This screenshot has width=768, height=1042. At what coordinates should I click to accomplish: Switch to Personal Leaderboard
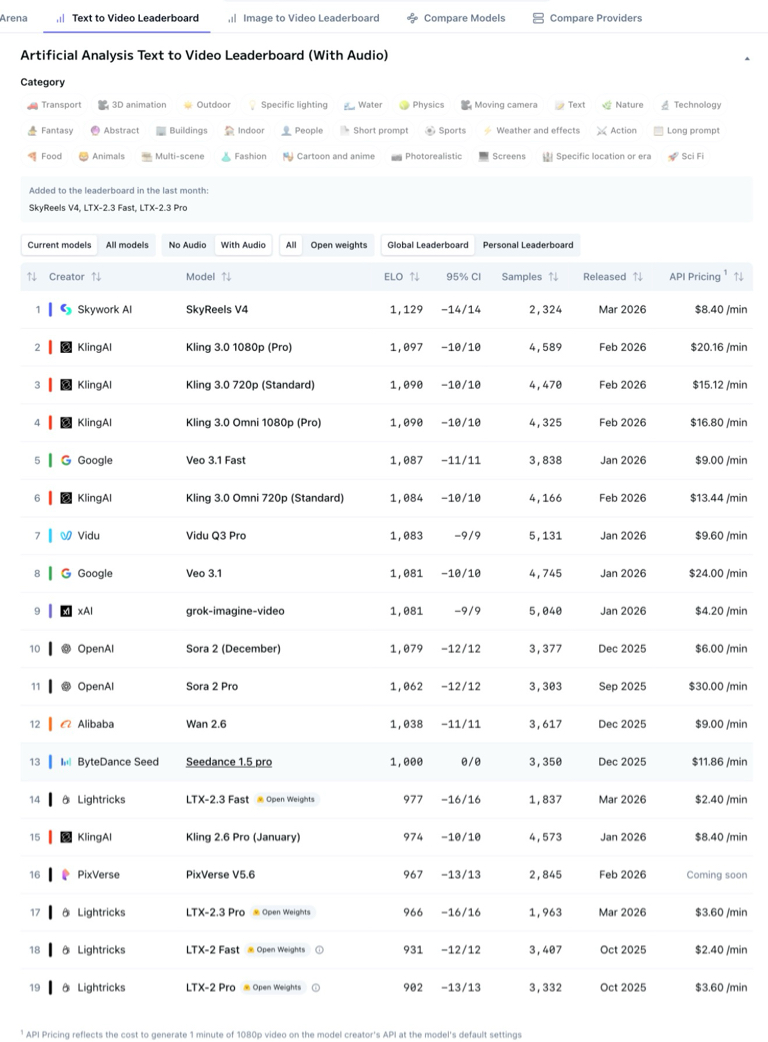click(x=528, y=245)
